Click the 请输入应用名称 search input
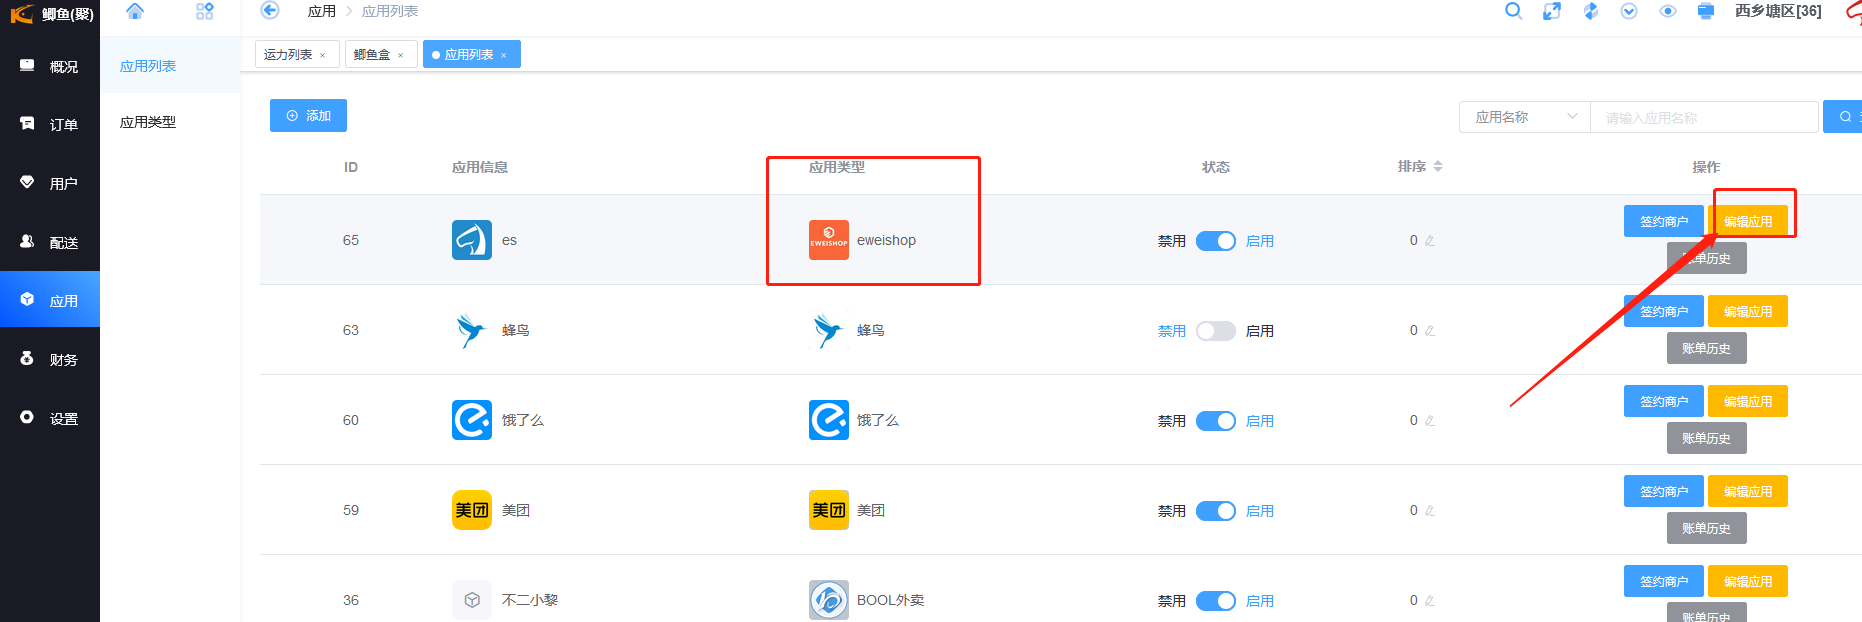 click(x=1703, y=117)
